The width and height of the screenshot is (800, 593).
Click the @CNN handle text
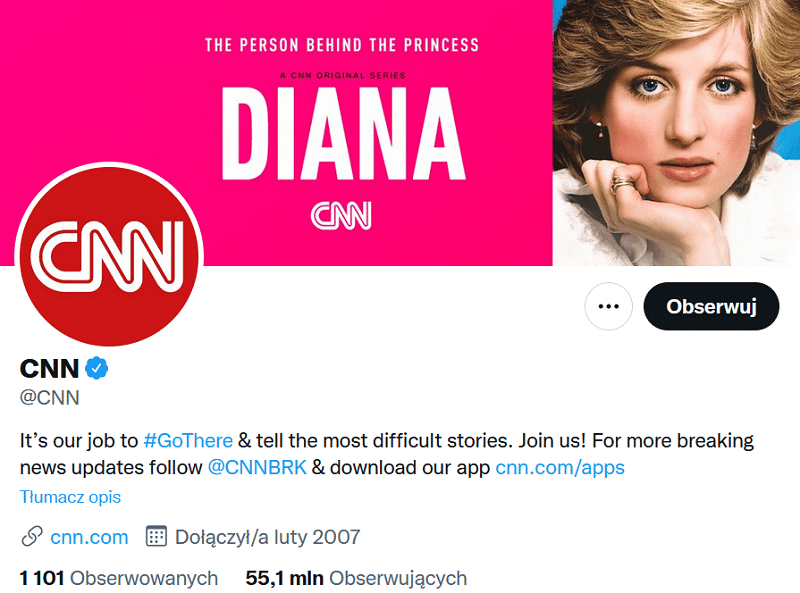tap(49, 398)
